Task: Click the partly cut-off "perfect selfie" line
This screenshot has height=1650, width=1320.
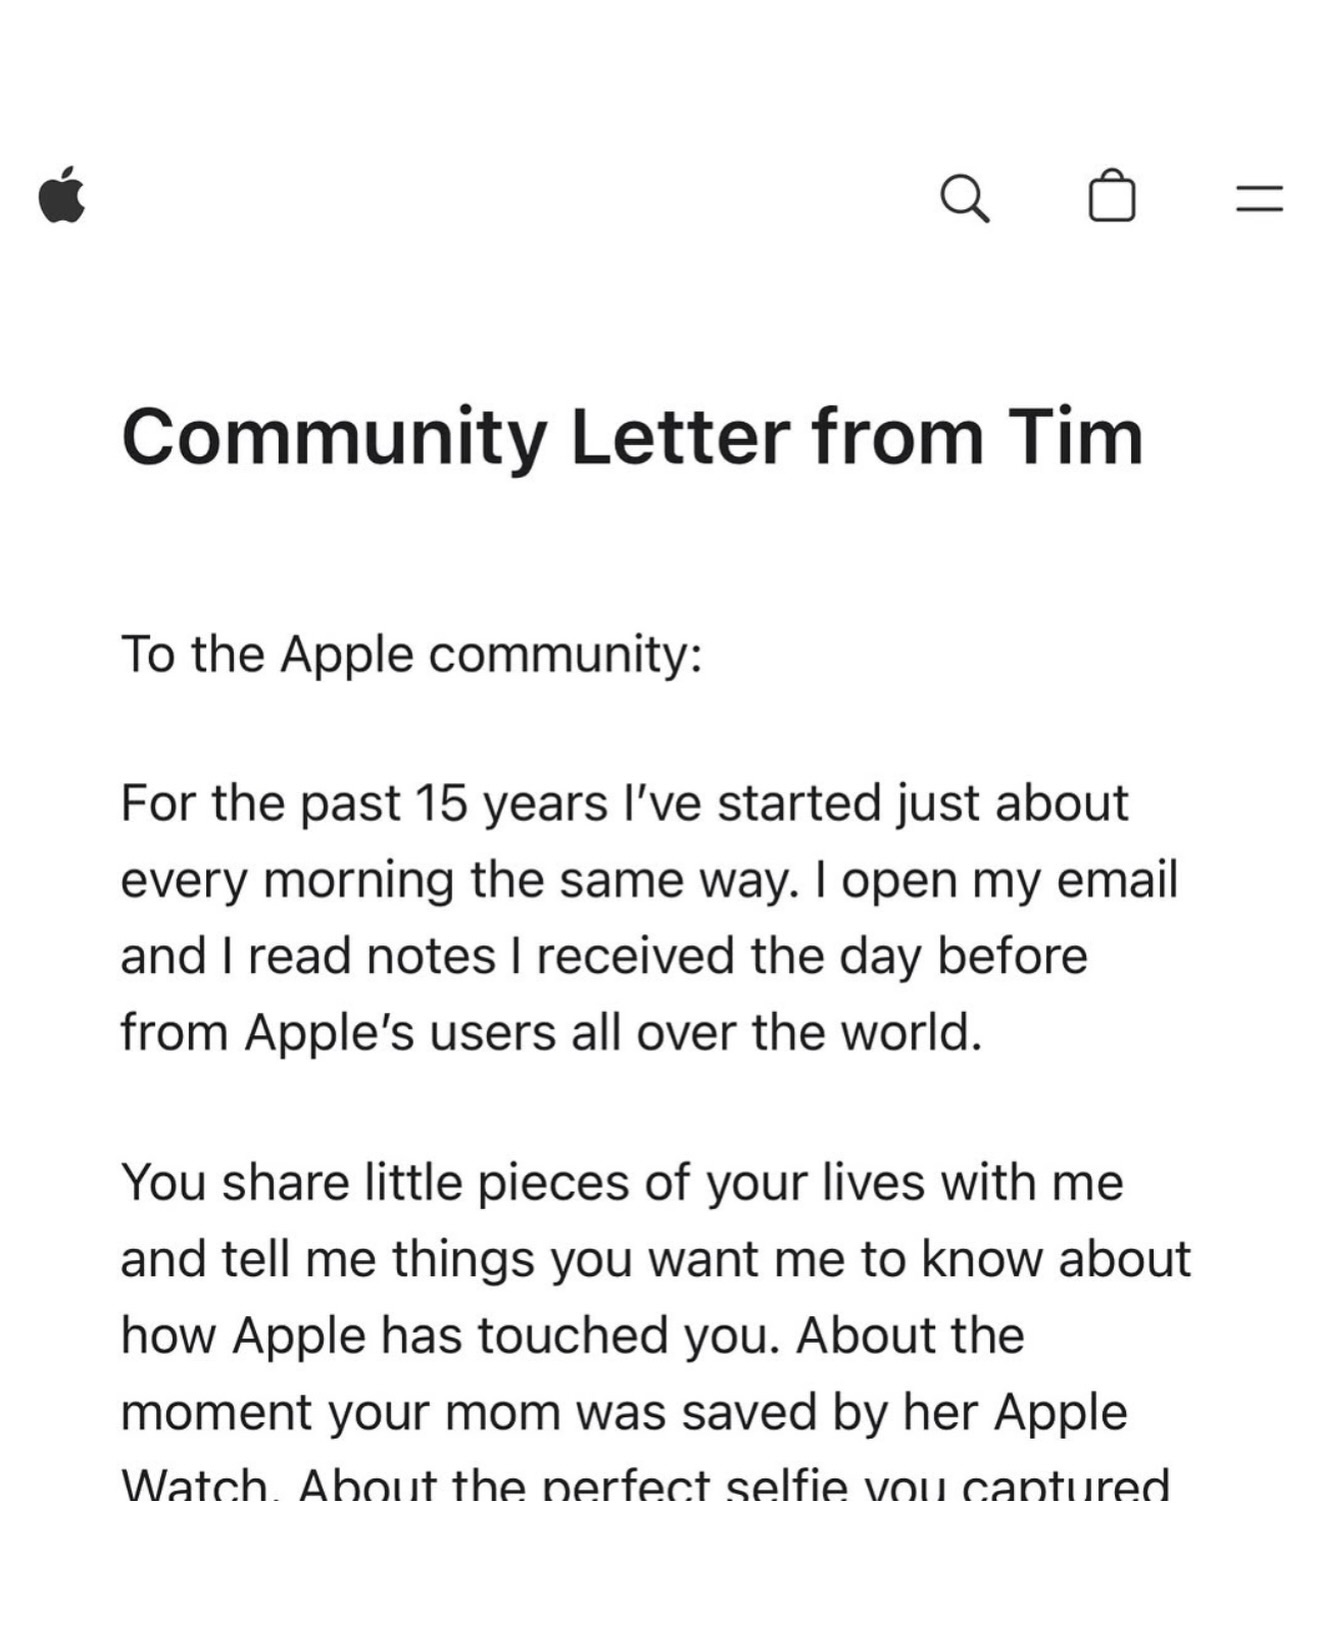Action: 645,1484
